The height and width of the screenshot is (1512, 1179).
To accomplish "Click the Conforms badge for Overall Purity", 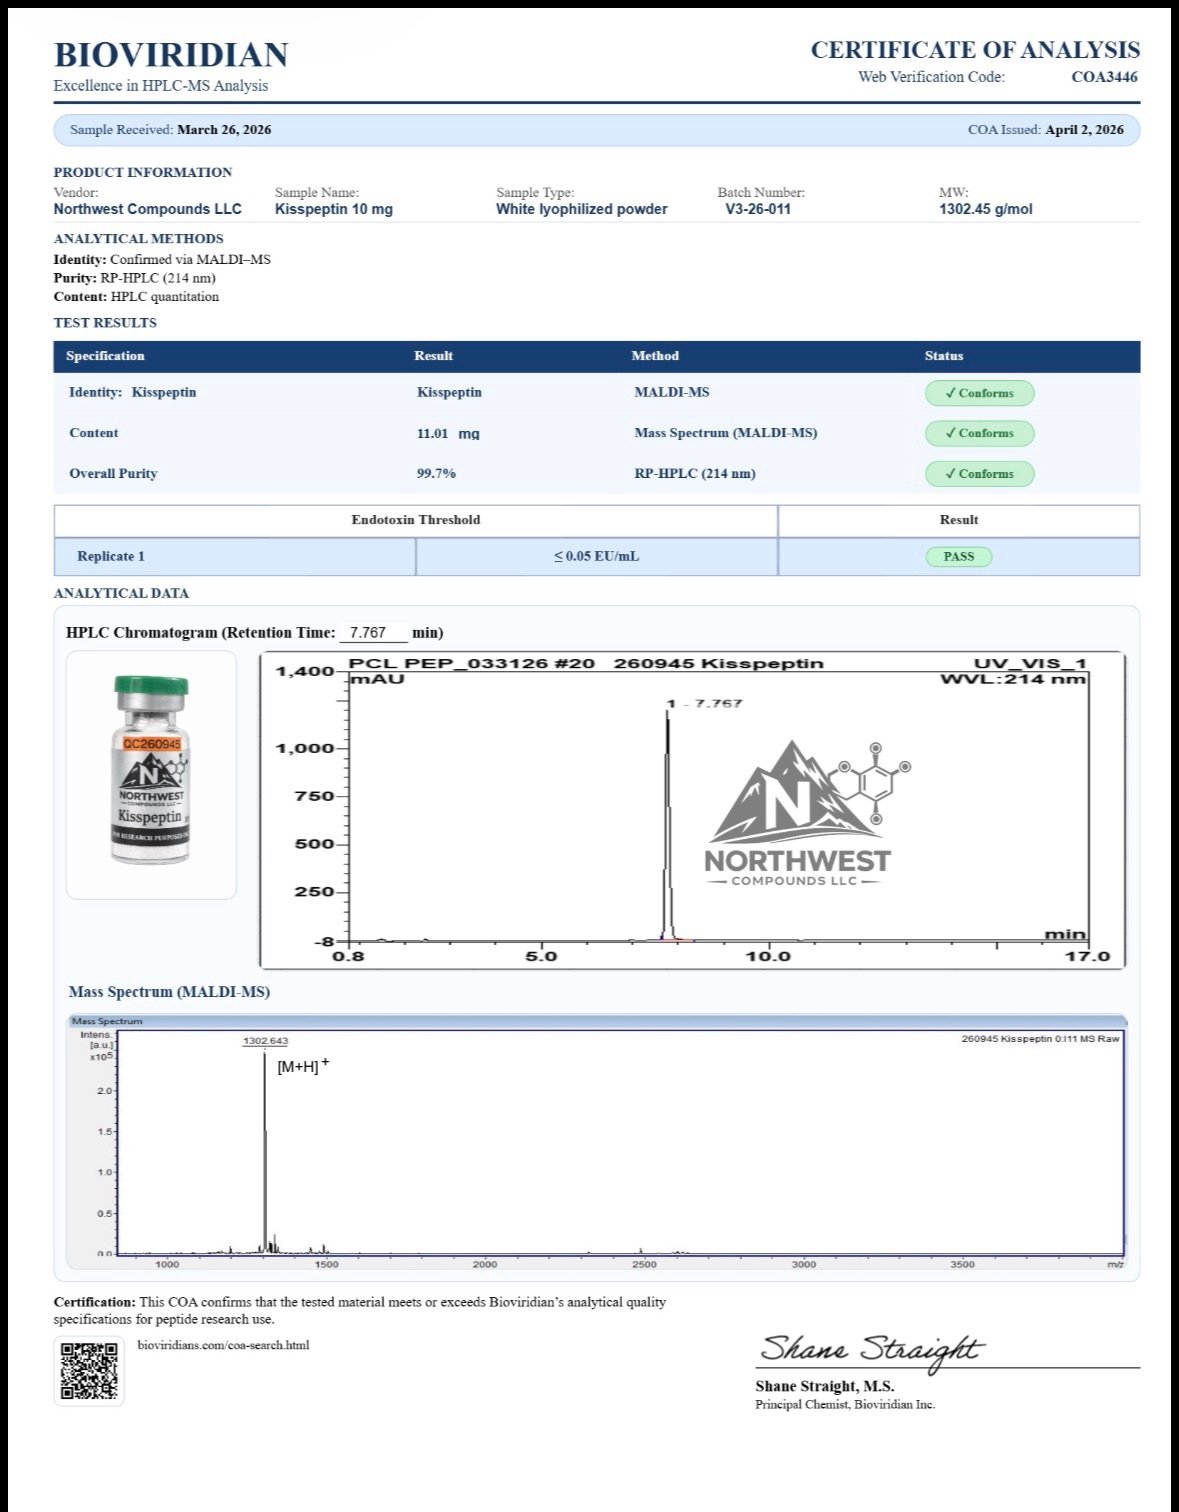I will [979, 474].
